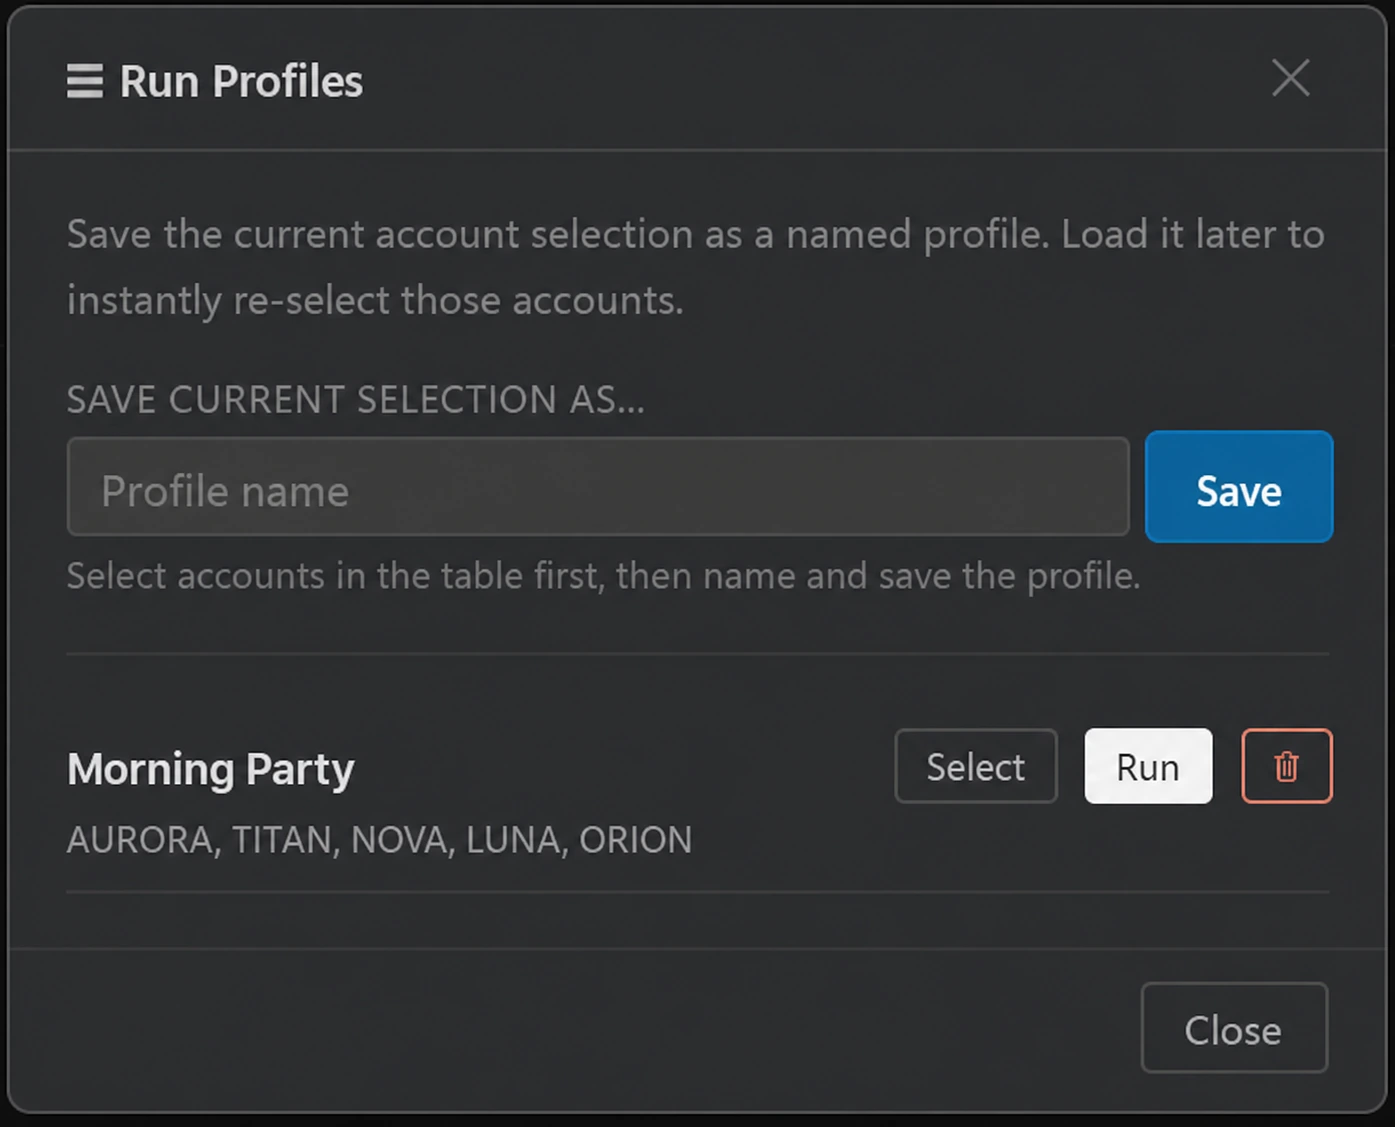Click the trash icon for Morning Party
The height and width of the screenshot is (1127, 1395).
coord(1287,766)
